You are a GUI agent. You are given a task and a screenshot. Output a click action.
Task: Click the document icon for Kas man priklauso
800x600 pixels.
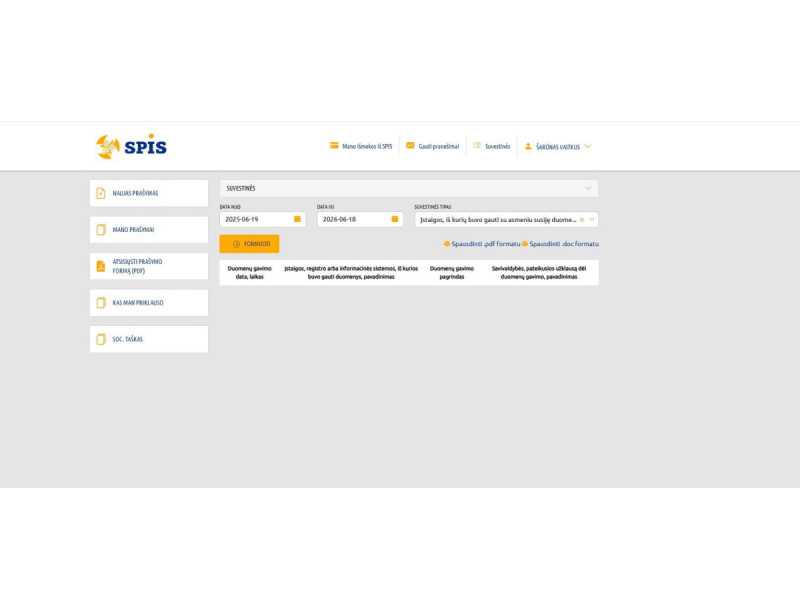click(101, 303)
